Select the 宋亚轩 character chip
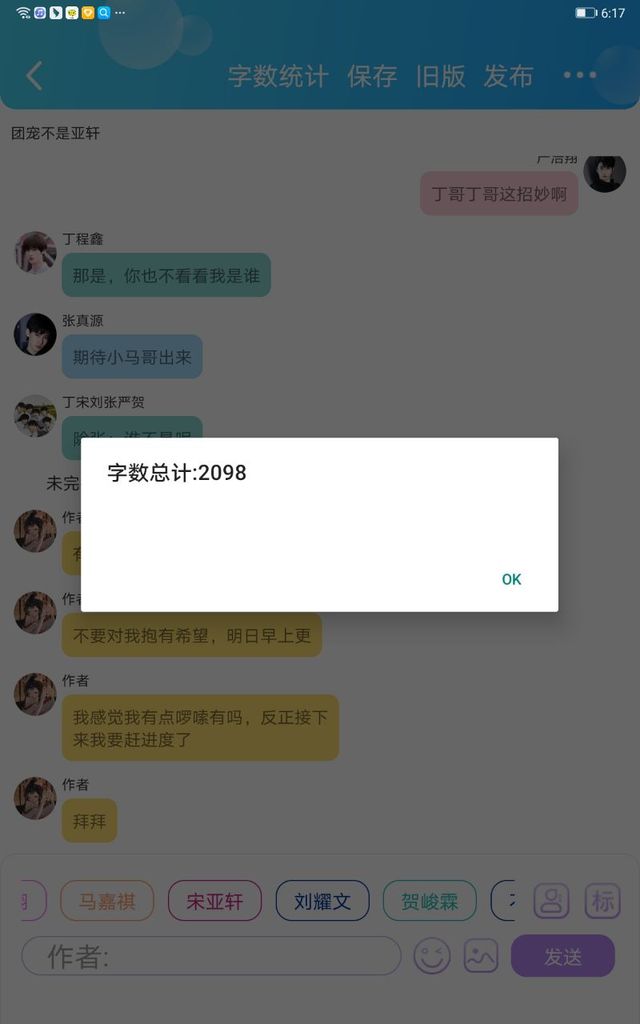Viewport: 640px width, 1024px height. click(215, 901)
